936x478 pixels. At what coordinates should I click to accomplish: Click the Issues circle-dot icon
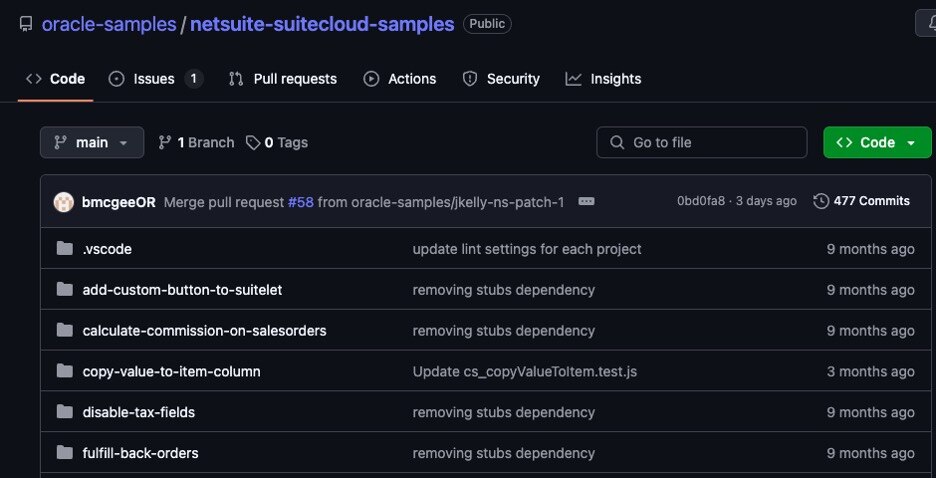tap(116, 79)
